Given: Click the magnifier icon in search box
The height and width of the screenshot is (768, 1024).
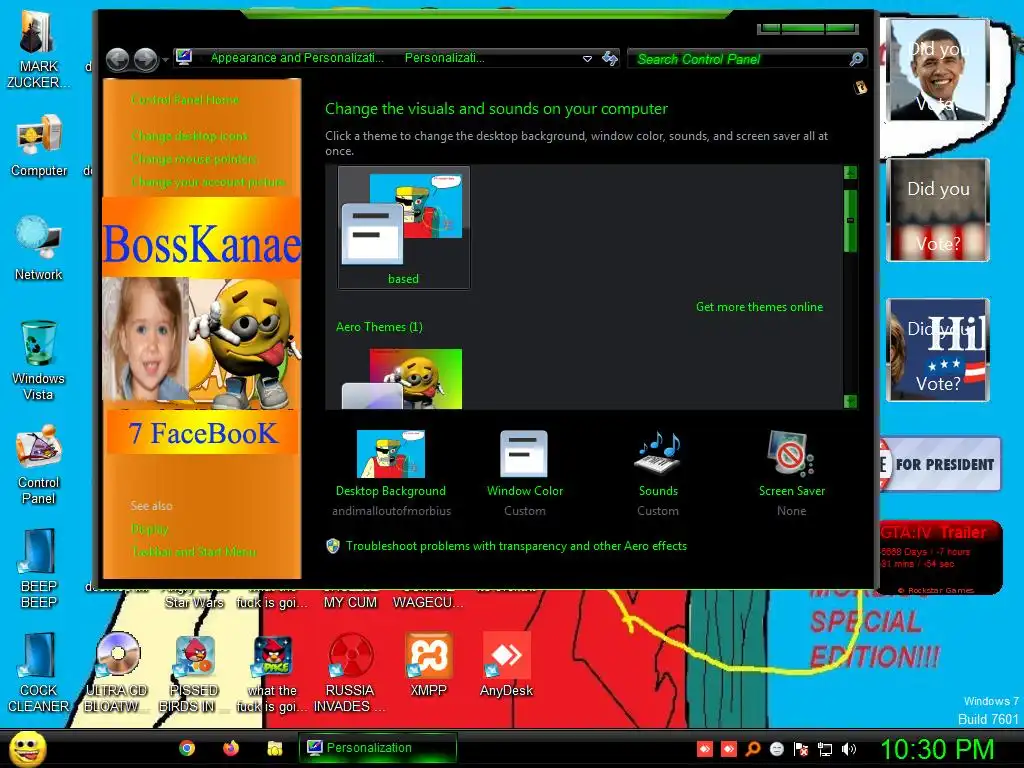Looking at the screenshot, I should (856, 59).
